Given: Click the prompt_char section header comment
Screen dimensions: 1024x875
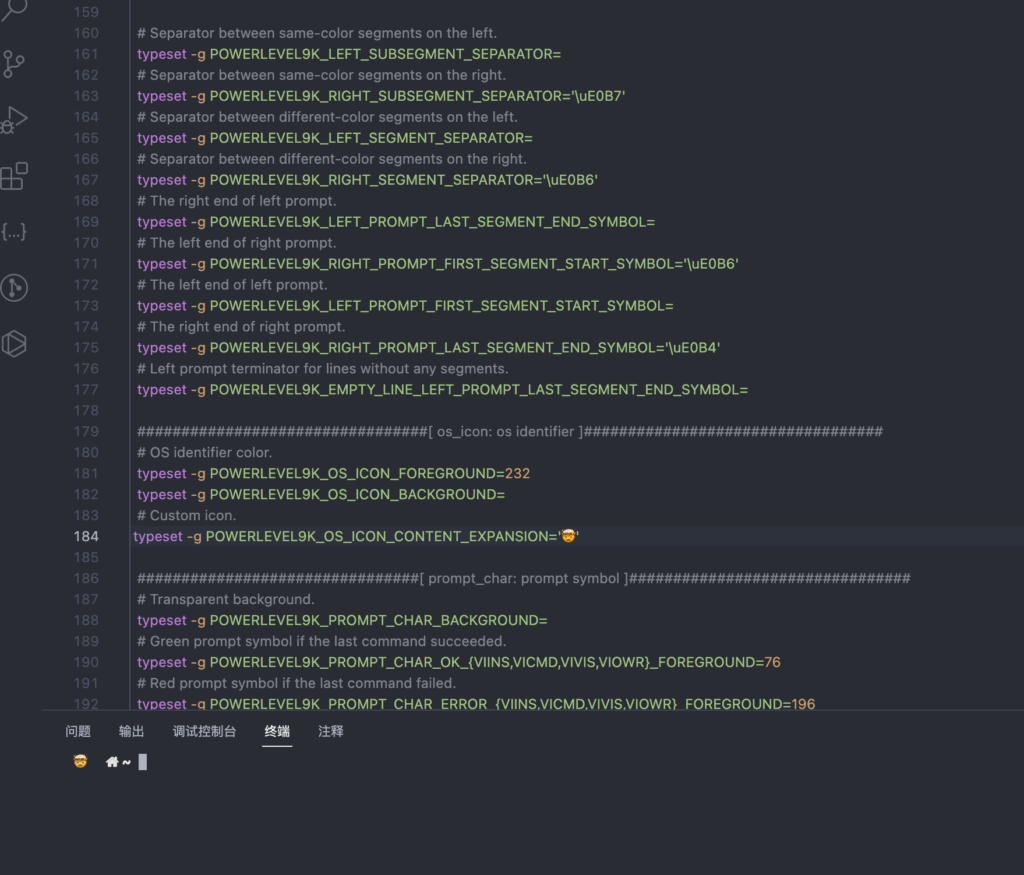Looking at the screenshot, I should click(523, 578).
